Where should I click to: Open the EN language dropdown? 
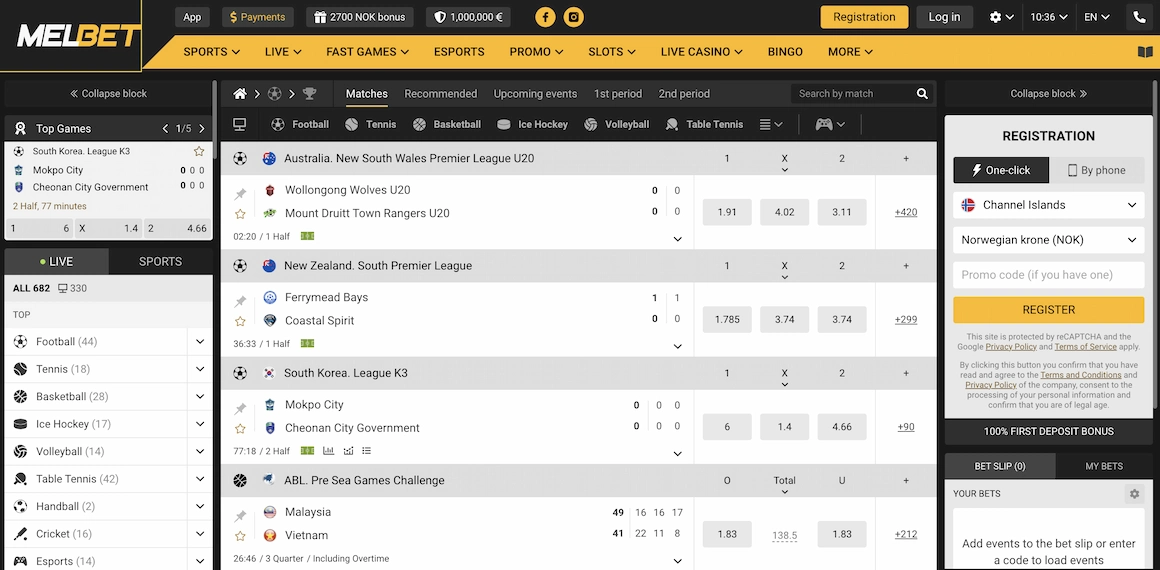click(x=1097, y=17)
